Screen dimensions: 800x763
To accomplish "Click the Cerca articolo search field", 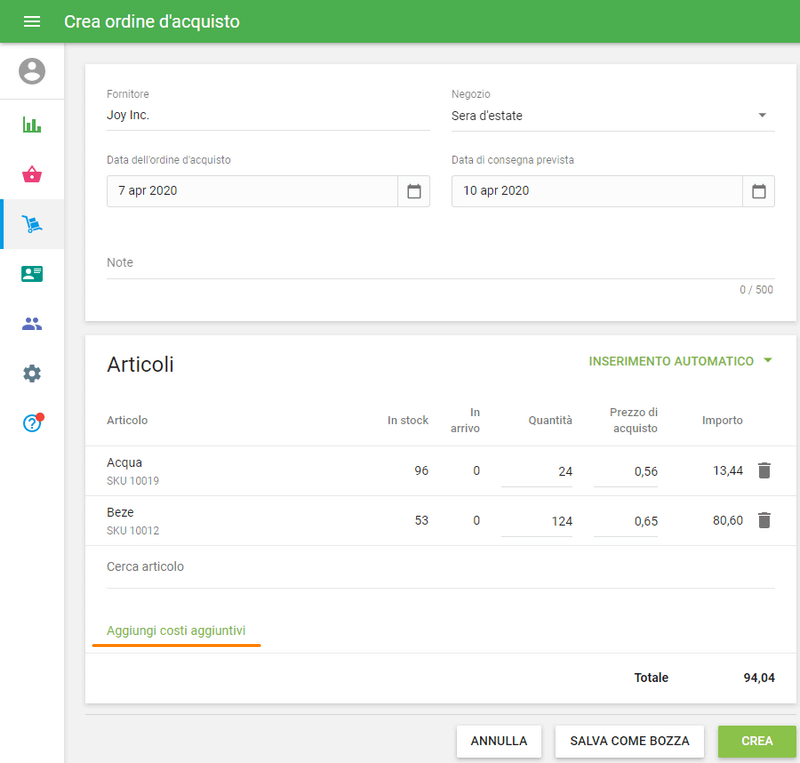I will [440, 567].
